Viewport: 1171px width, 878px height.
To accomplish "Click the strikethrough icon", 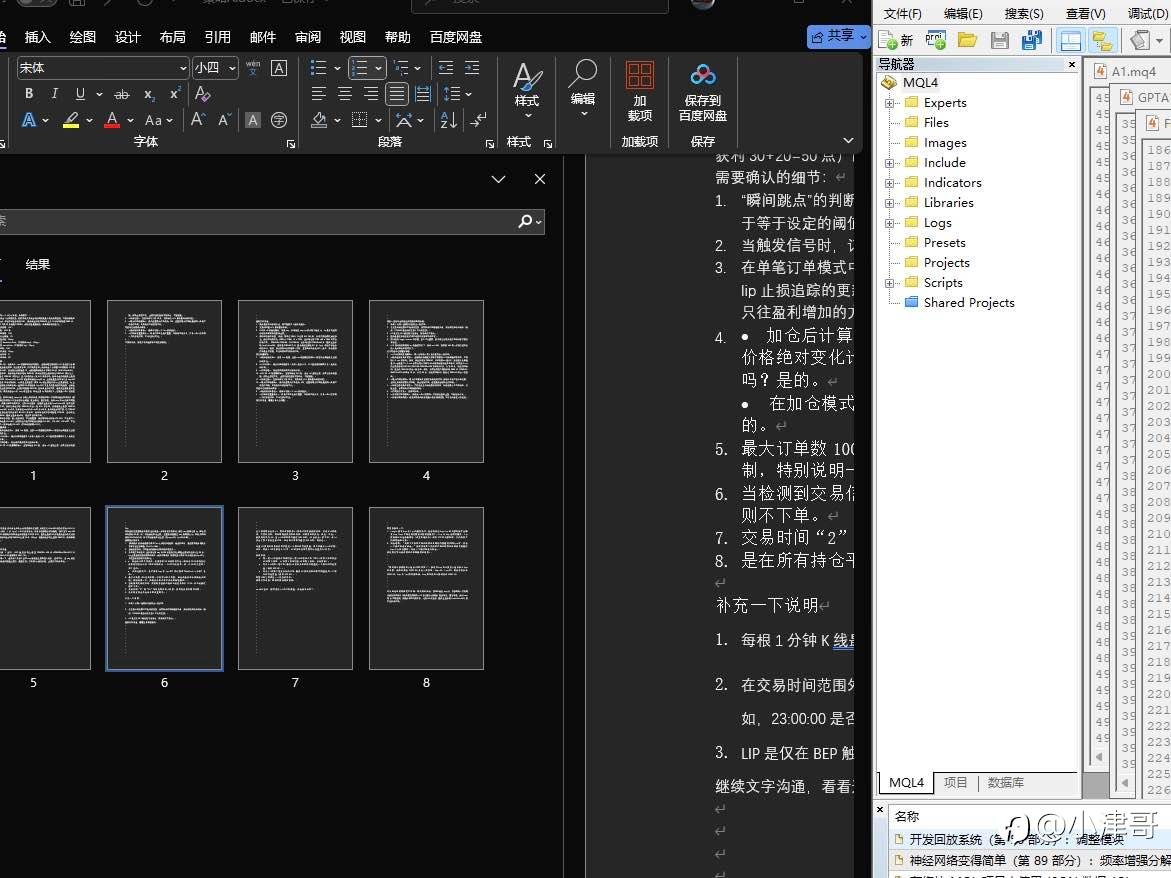I will [122, 94].
